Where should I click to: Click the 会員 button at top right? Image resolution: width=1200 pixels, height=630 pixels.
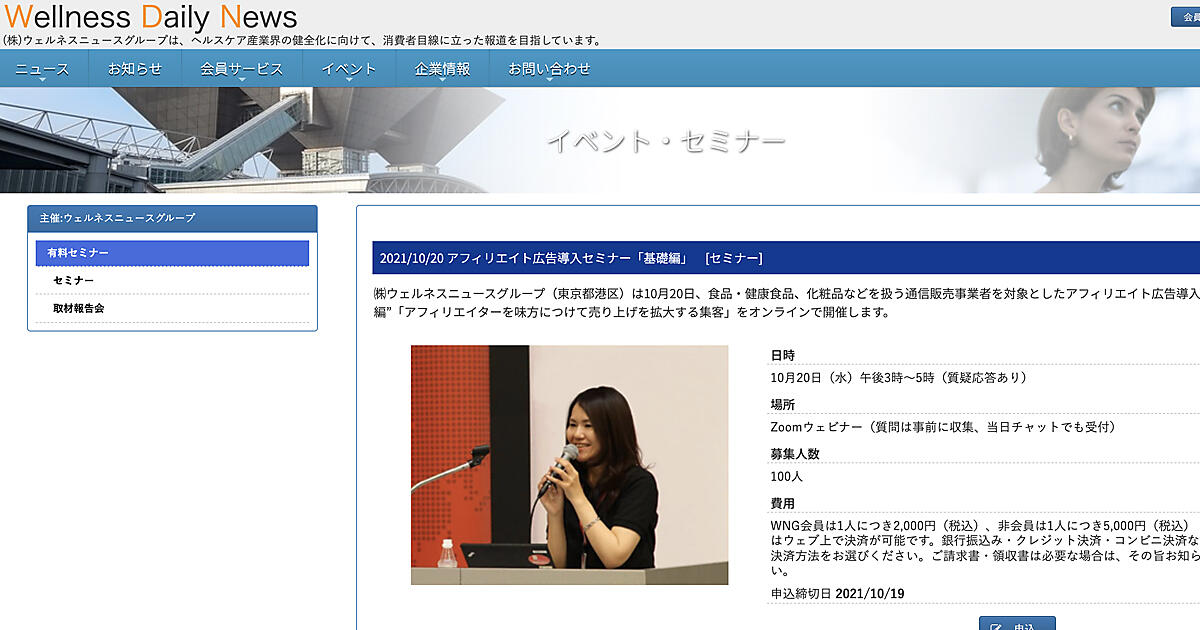pyautogui.click(x=1188, y=17)
